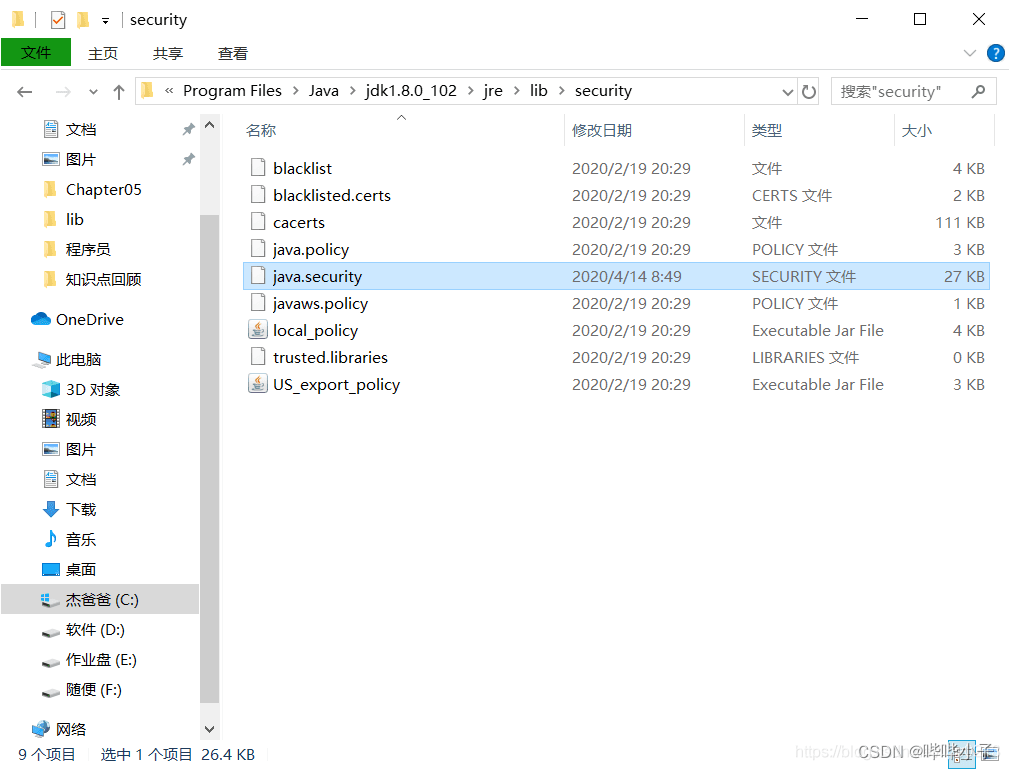This screenshot has width=1010, height=770.
Task: Switch to large thumbnails view icon
Action: point(990,753)
